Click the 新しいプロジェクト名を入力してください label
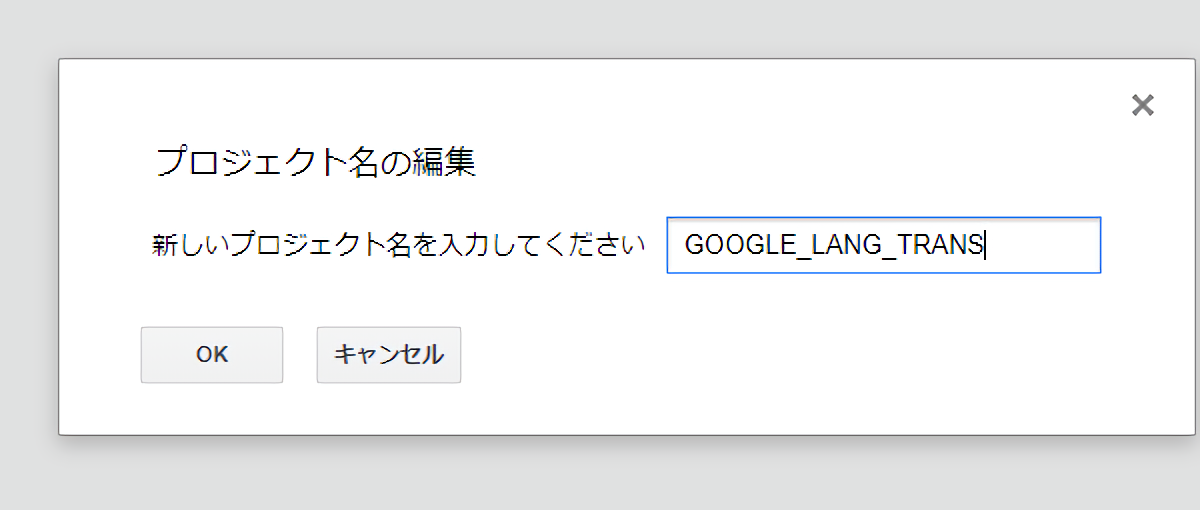 click(x=398, y=245)
